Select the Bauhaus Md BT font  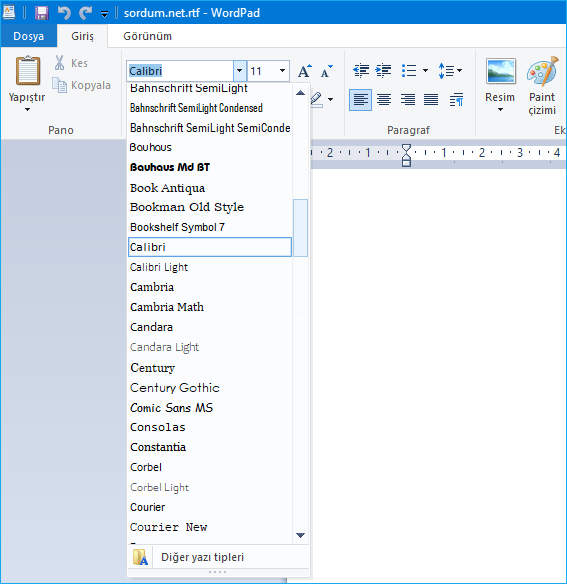tap(210, 167)
